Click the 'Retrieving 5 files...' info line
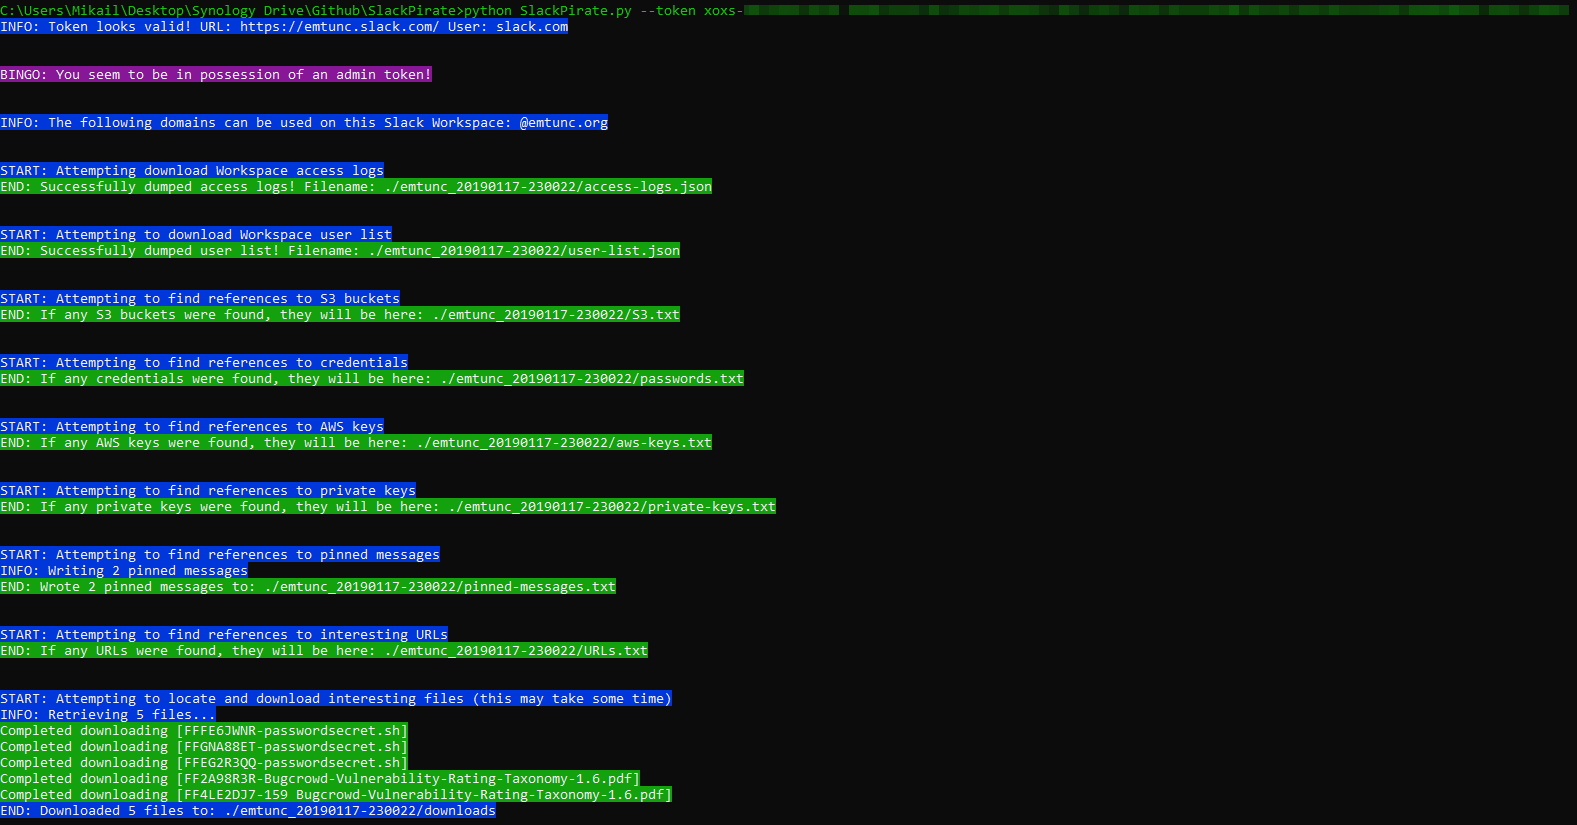 (x=108, y=715)
